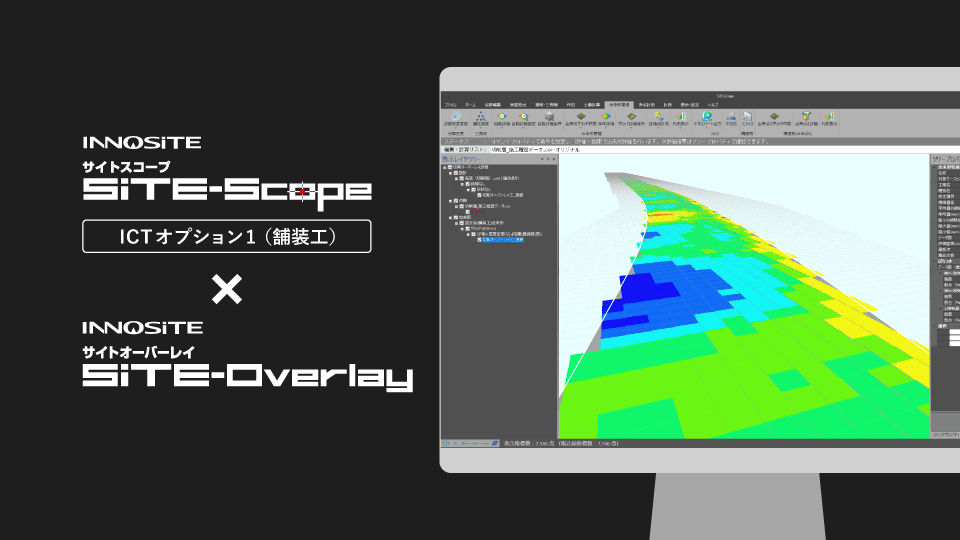The height and width of the screenshot is (540, 960).
Task: Click the テキスト出力 globe export icon
Action: click(x=708, y=118)
